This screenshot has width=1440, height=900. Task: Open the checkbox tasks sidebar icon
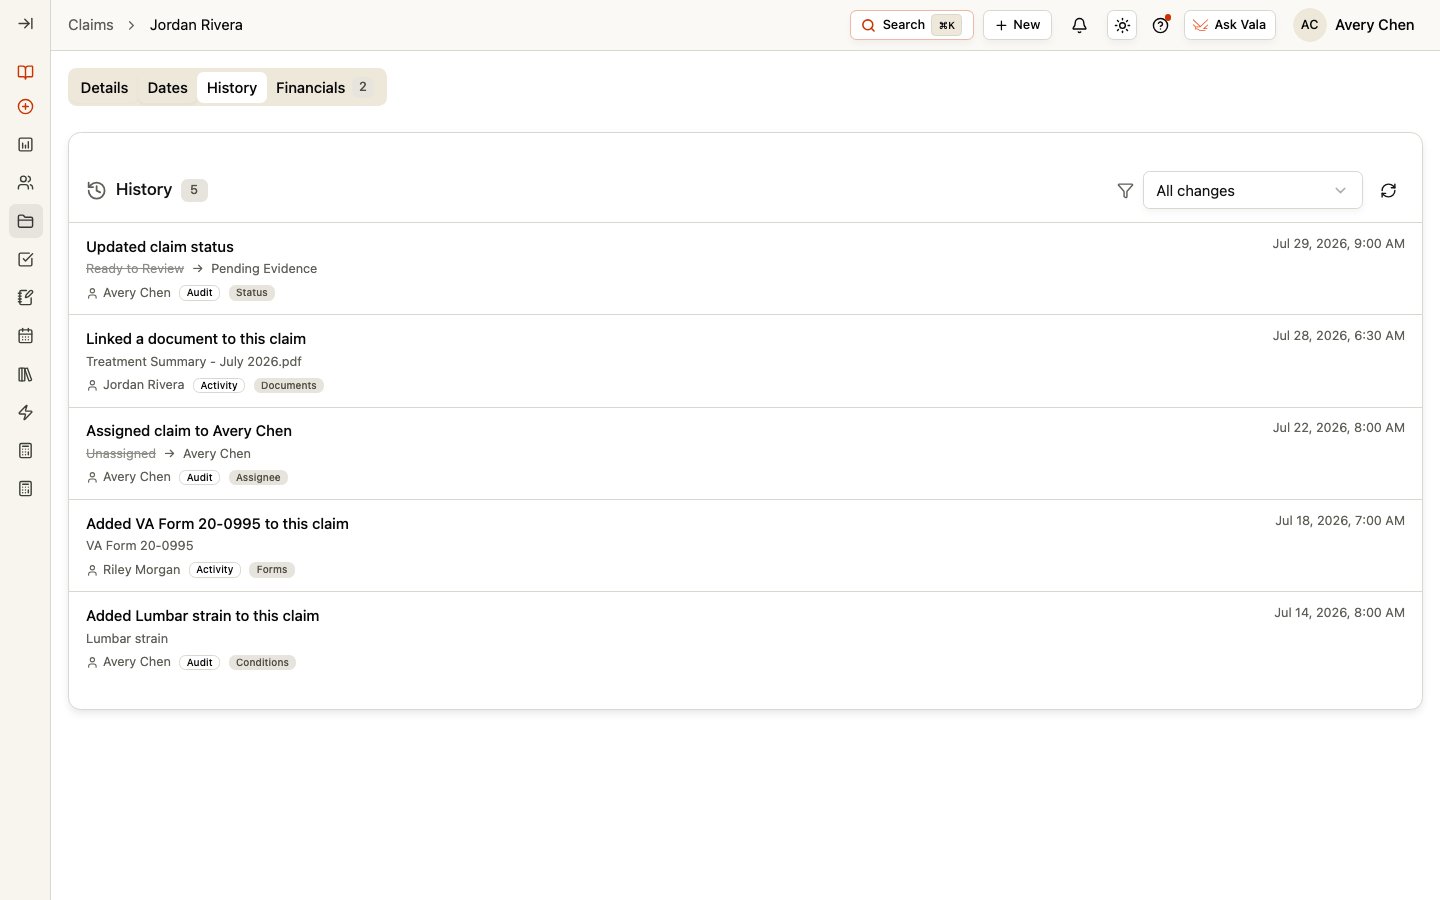pos(26,260)
